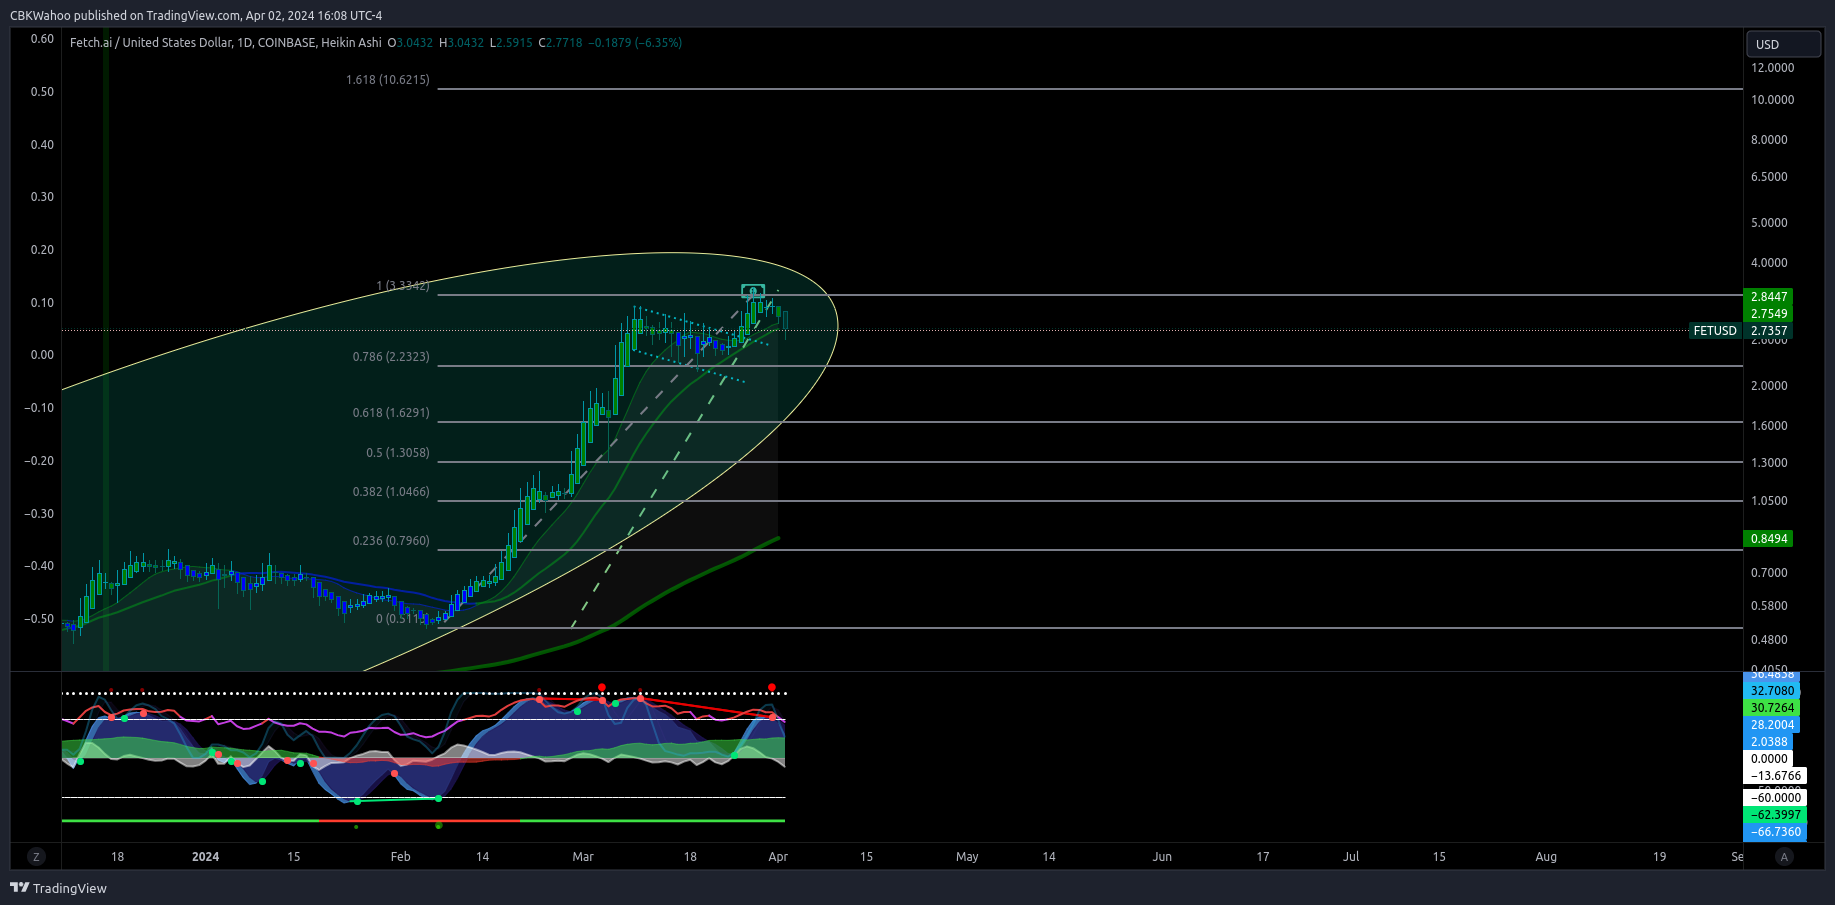Click the low value L2.5915

(511, 43)
